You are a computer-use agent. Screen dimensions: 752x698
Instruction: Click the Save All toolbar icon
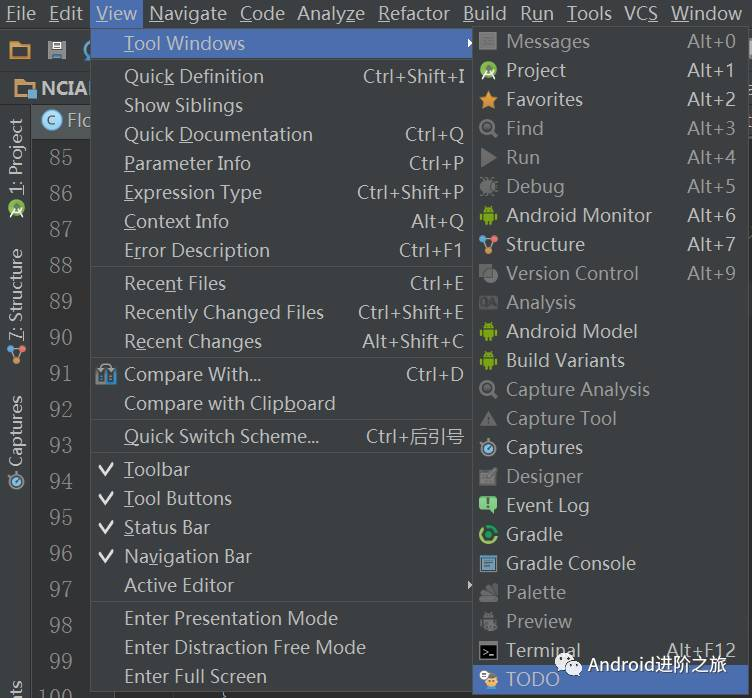pyautogui.click(x=57, y=50)
